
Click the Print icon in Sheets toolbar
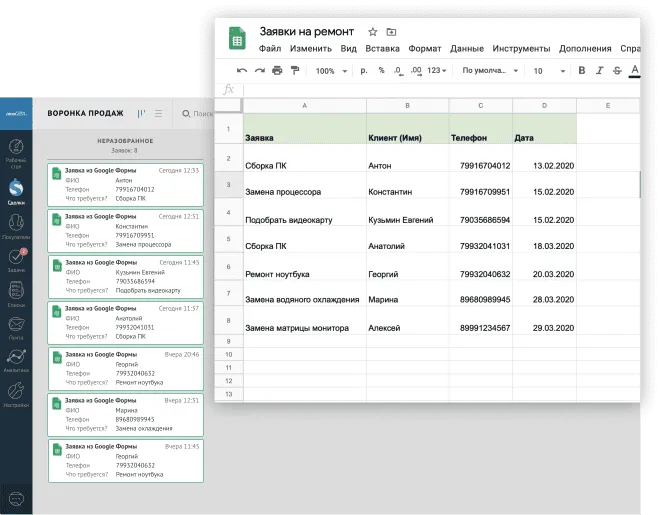(277, 71)
